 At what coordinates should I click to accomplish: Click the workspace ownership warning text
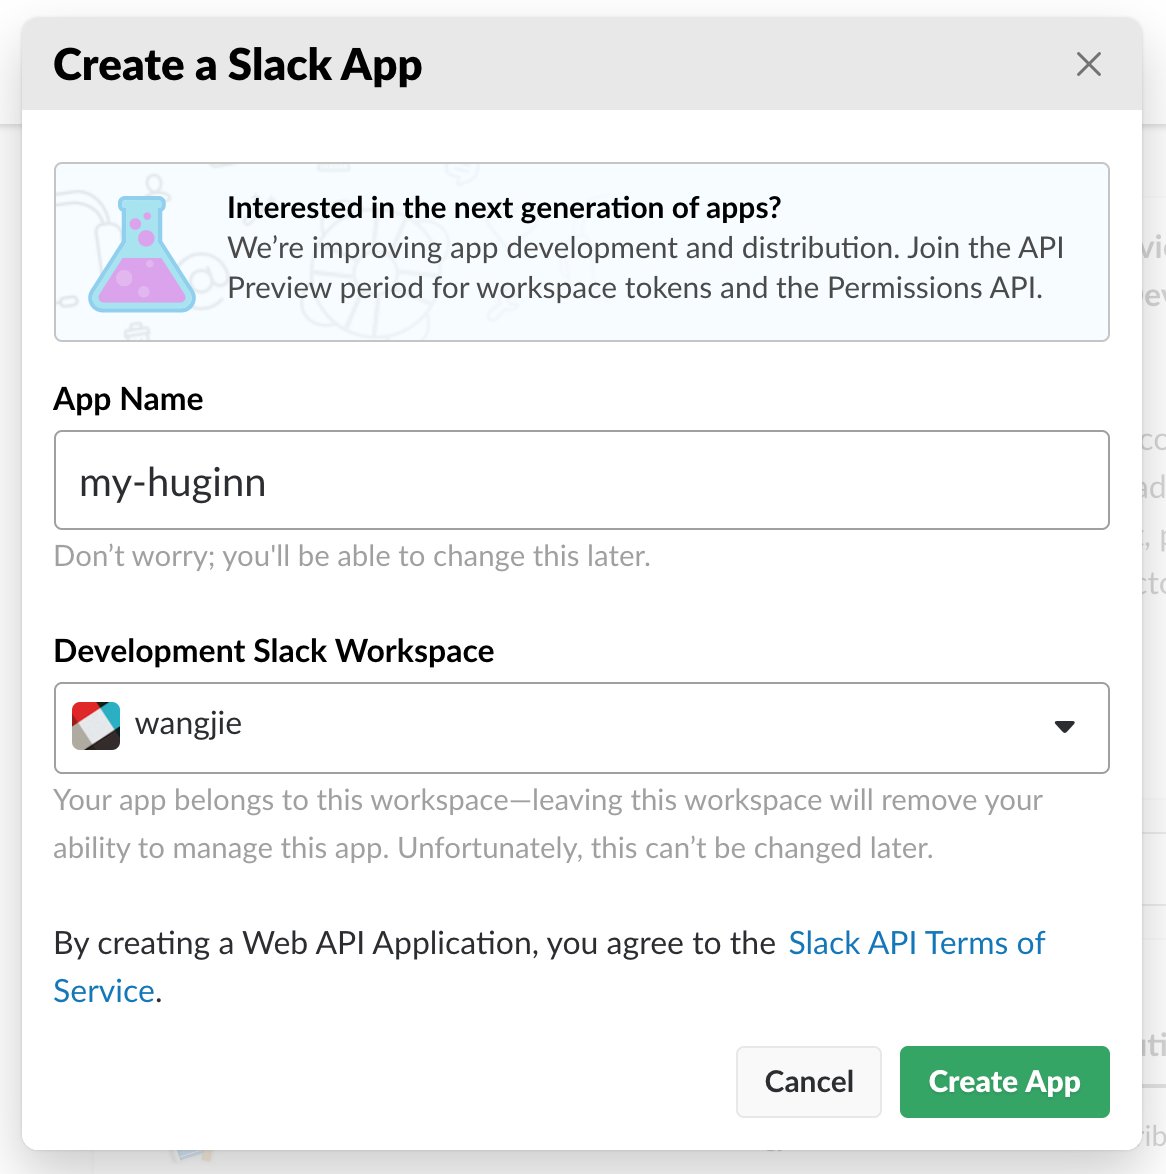coord(547,824)
